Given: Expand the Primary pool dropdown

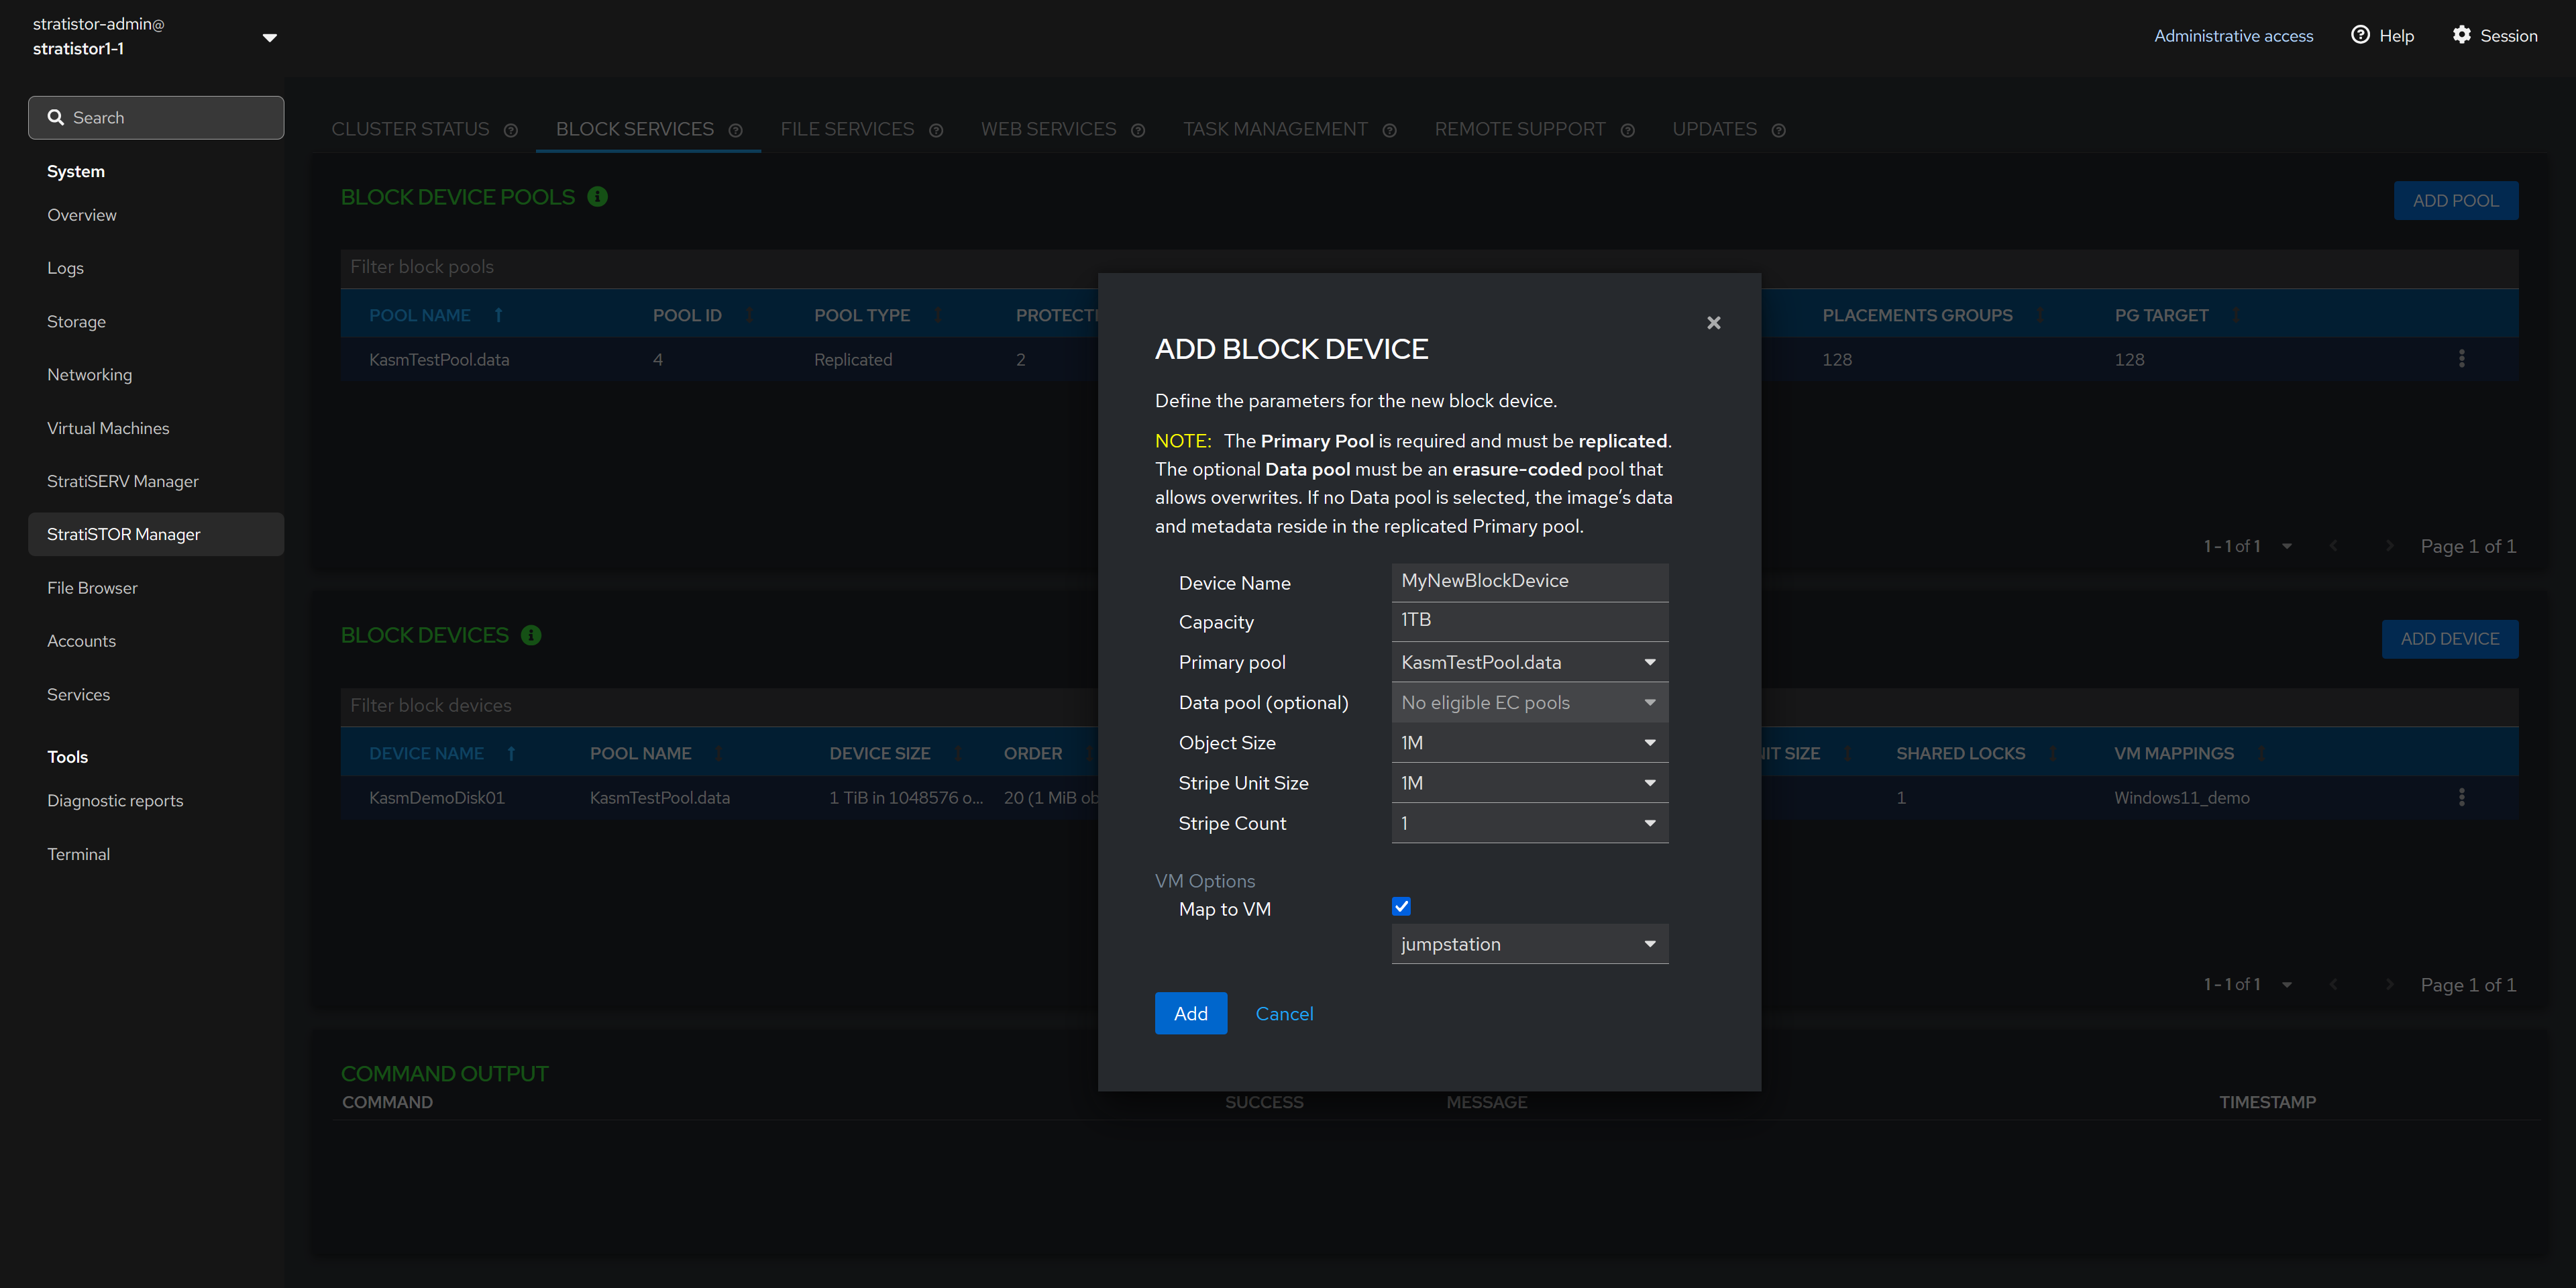Looking at the screenshot, I should pos(1529,662).
